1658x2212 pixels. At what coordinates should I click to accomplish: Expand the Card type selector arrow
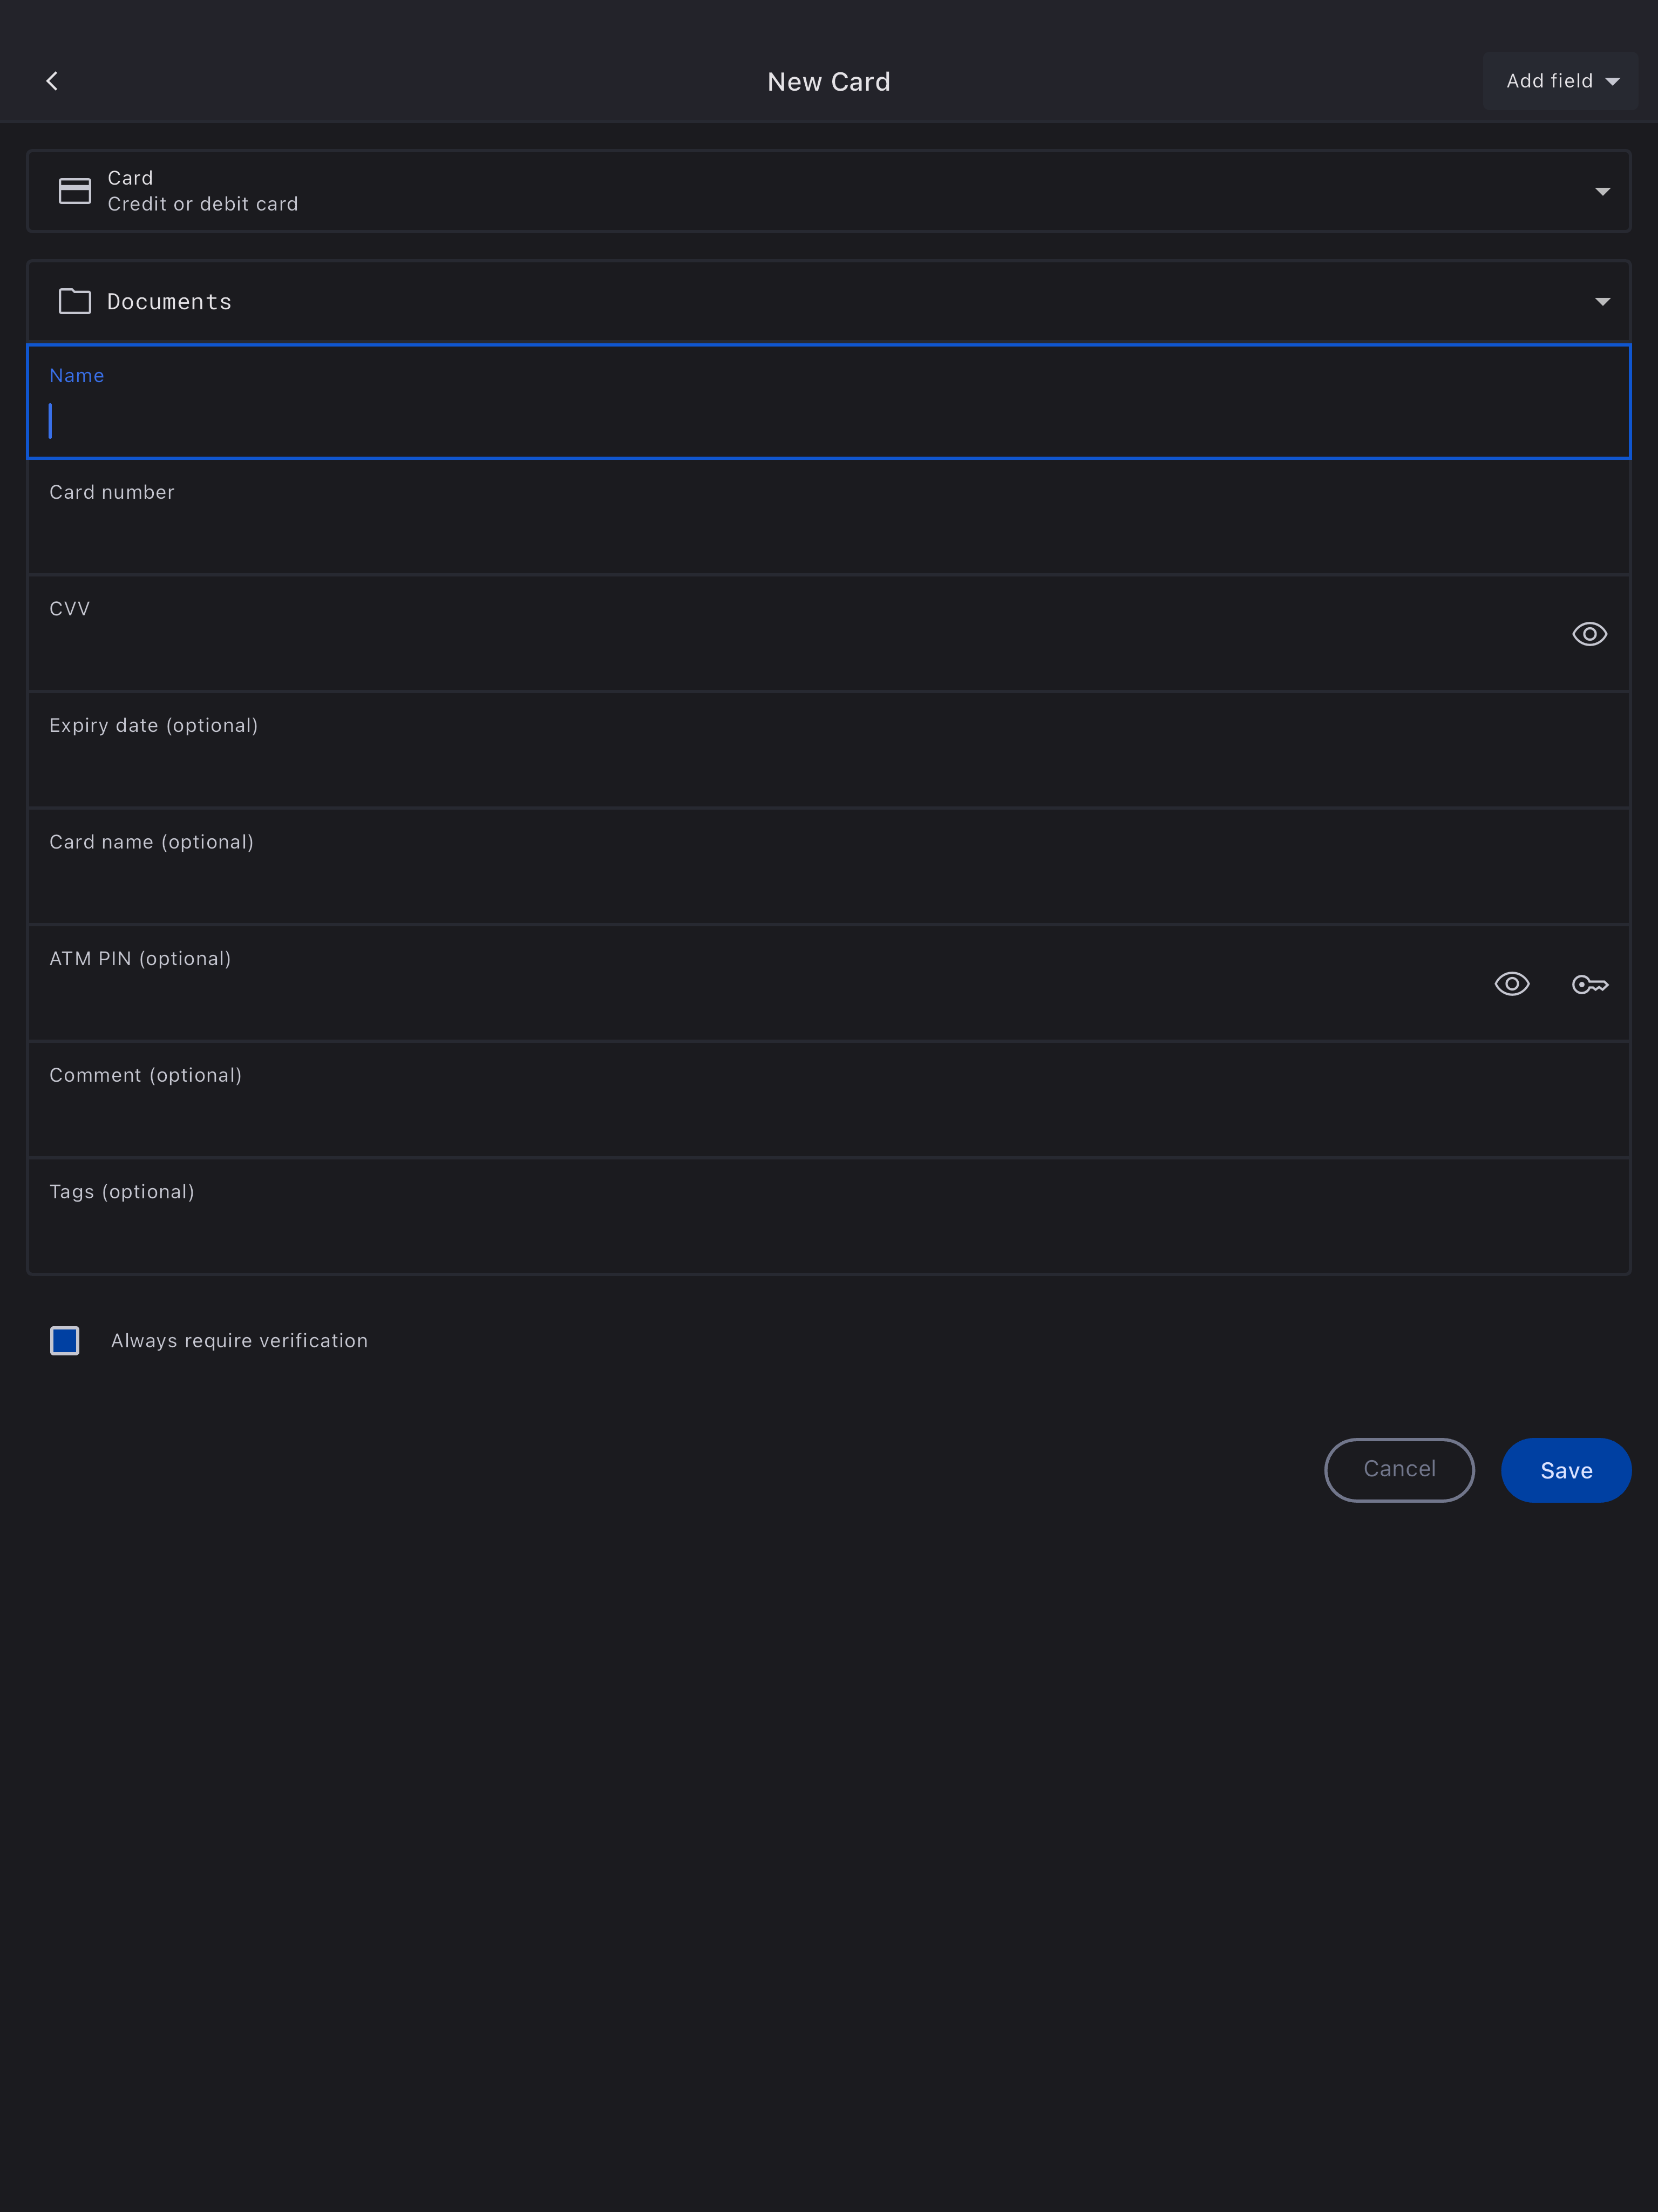click(1602, 191)
